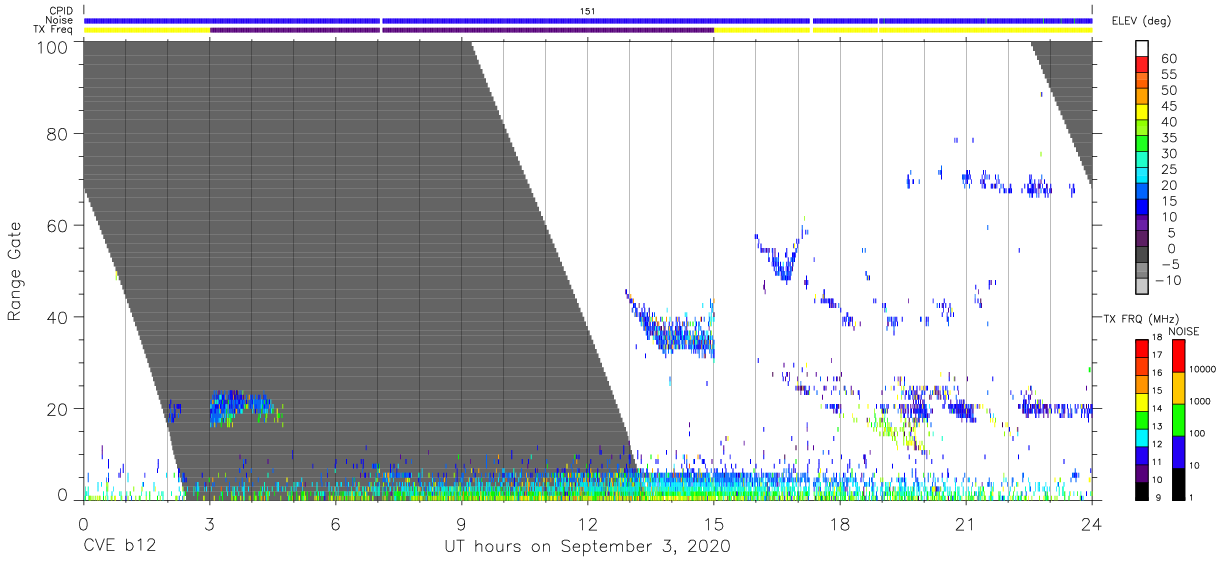Click the CVE b12 radar label
The height and width of the screenshot is (567, 1228).
click(x=118, y=547)
